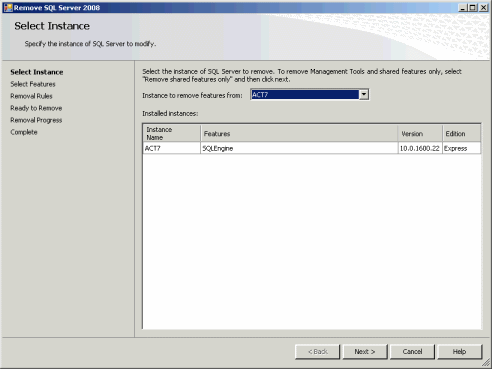Click the Edition column header
492x369 pixels.
click(x=462, y=133)
